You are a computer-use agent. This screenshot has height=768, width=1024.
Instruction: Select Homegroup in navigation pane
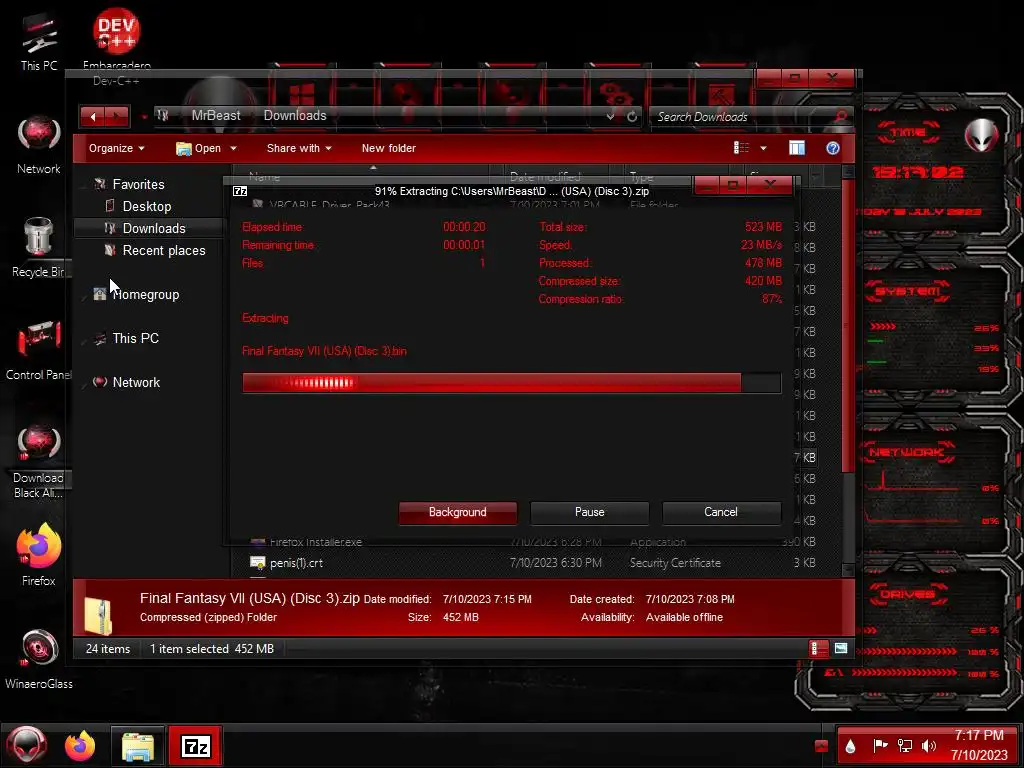coord(145,295)
